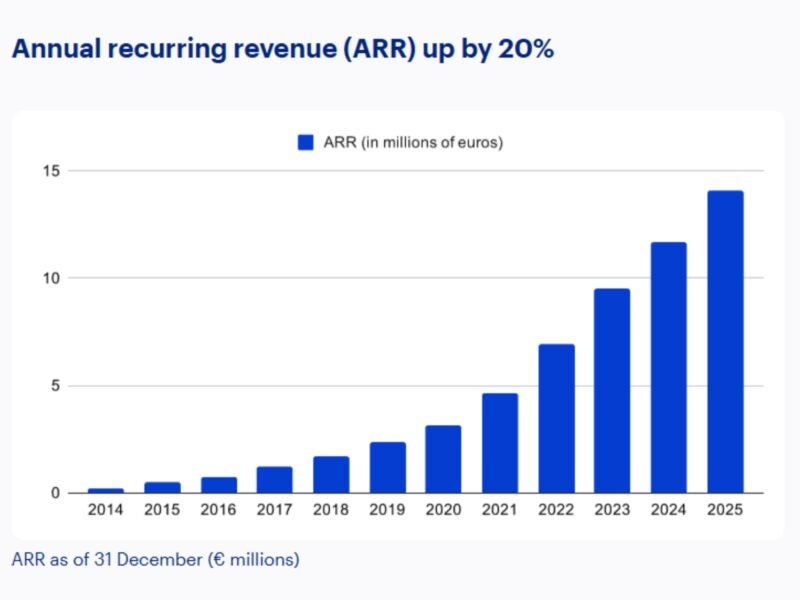Click the 'ARR (in millions of euros)' legend label
This screenshot has height=600, width=800.
coord(413,142)
